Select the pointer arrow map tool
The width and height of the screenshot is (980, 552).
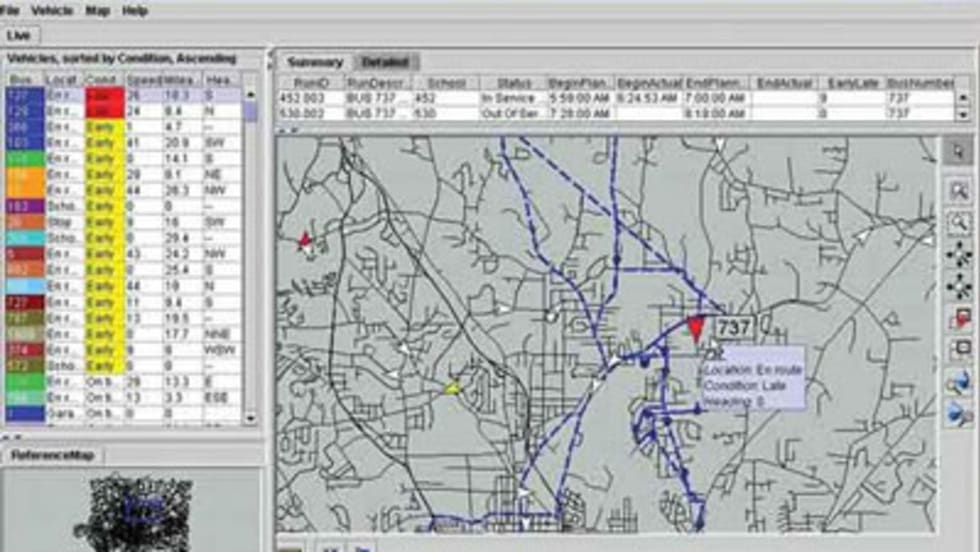tap(958, 152)
